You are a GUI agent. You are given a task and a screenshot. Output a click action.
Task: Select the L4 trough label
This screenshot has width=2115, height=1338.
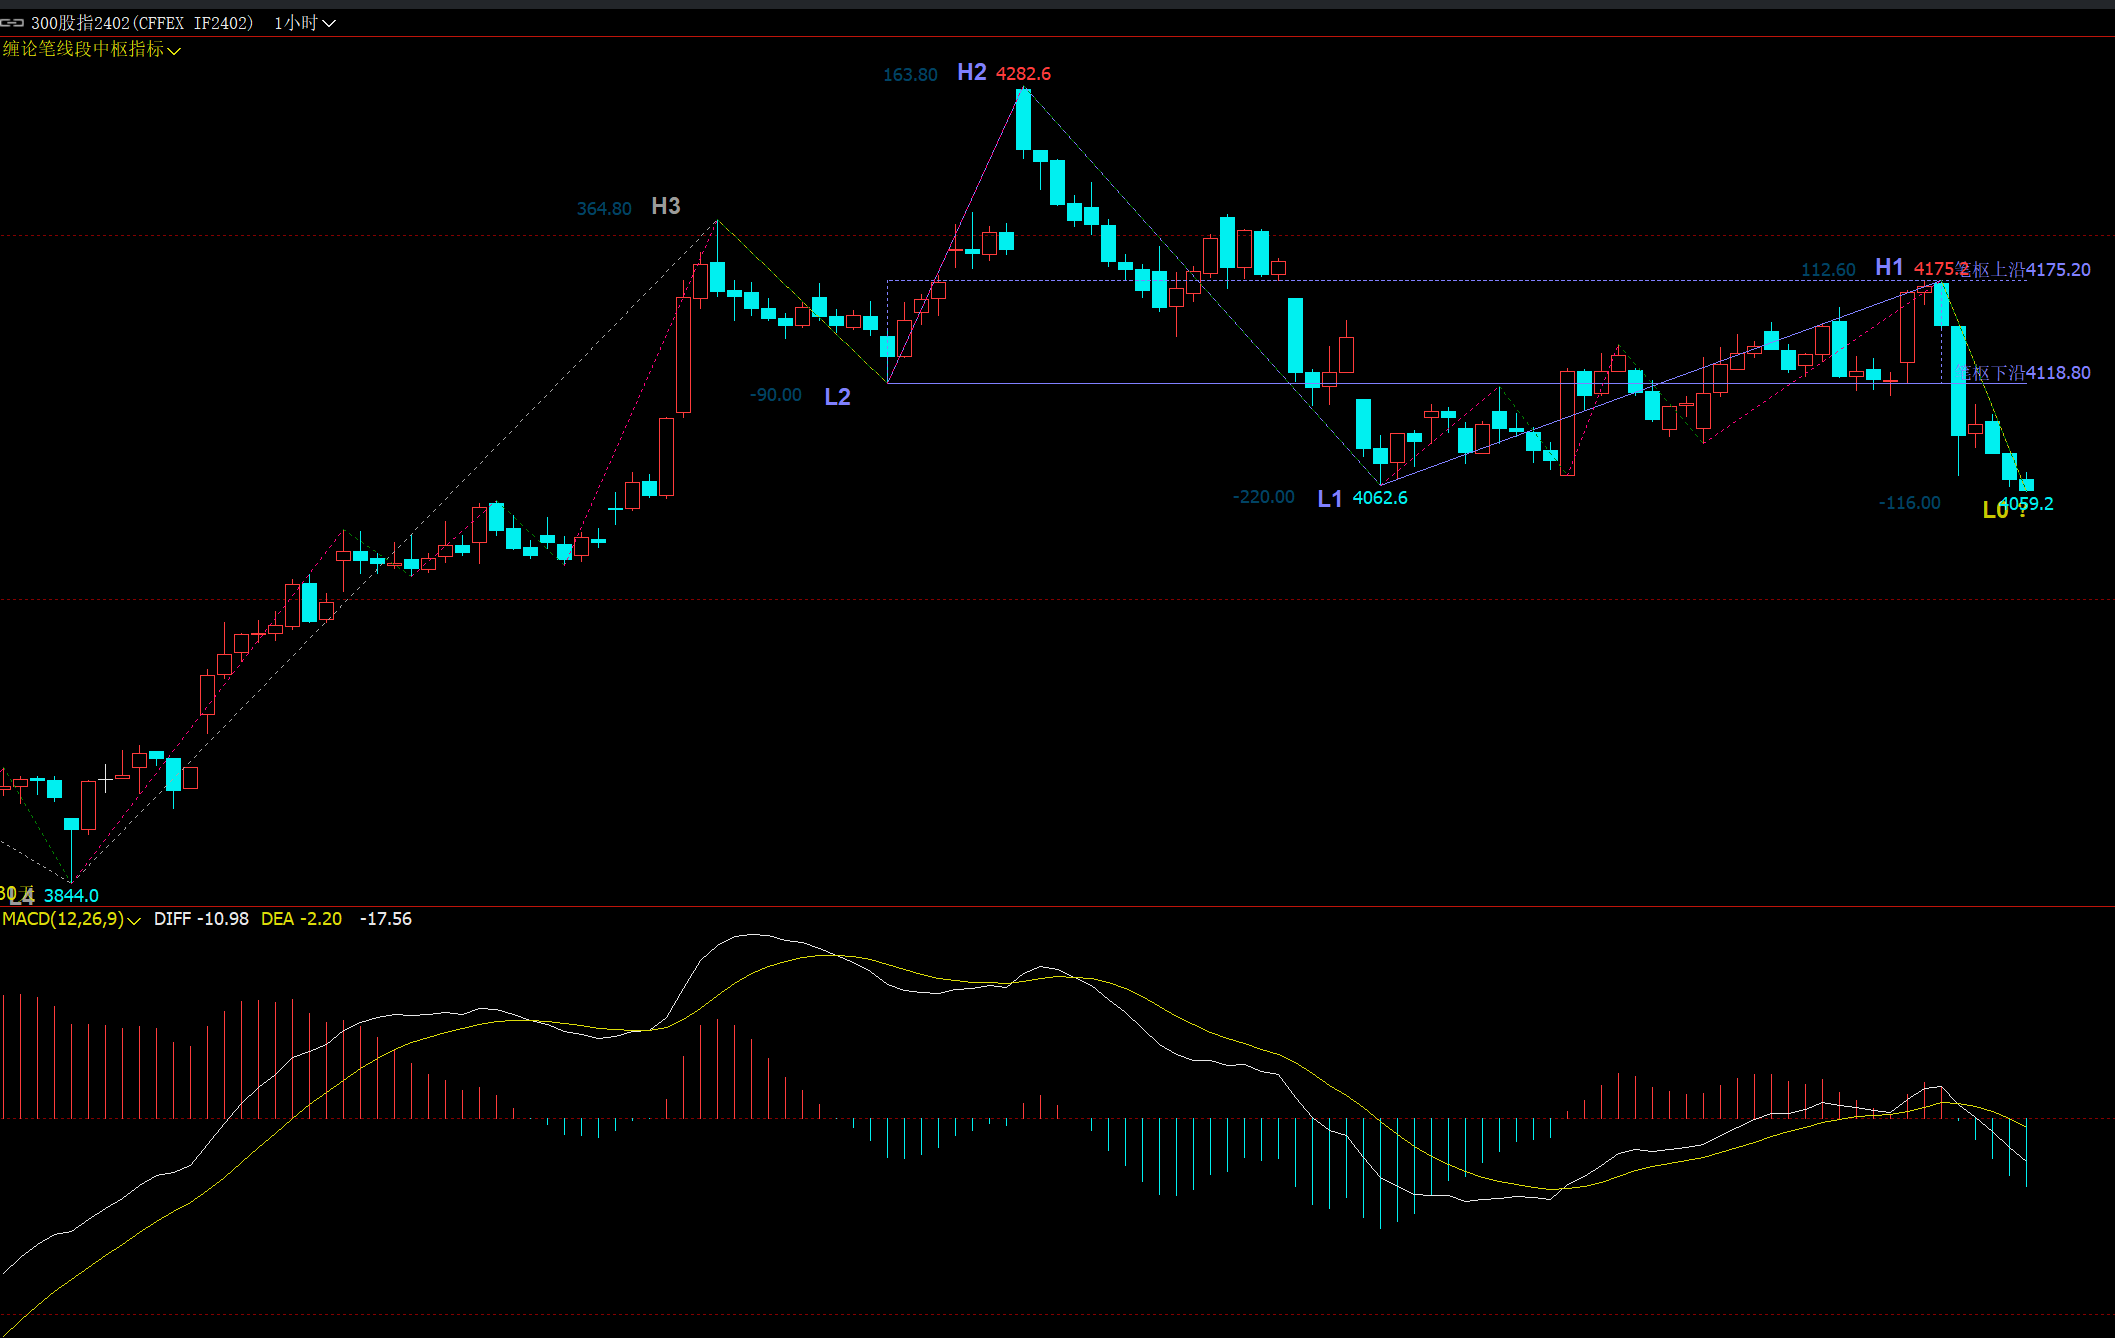[22, 897]
